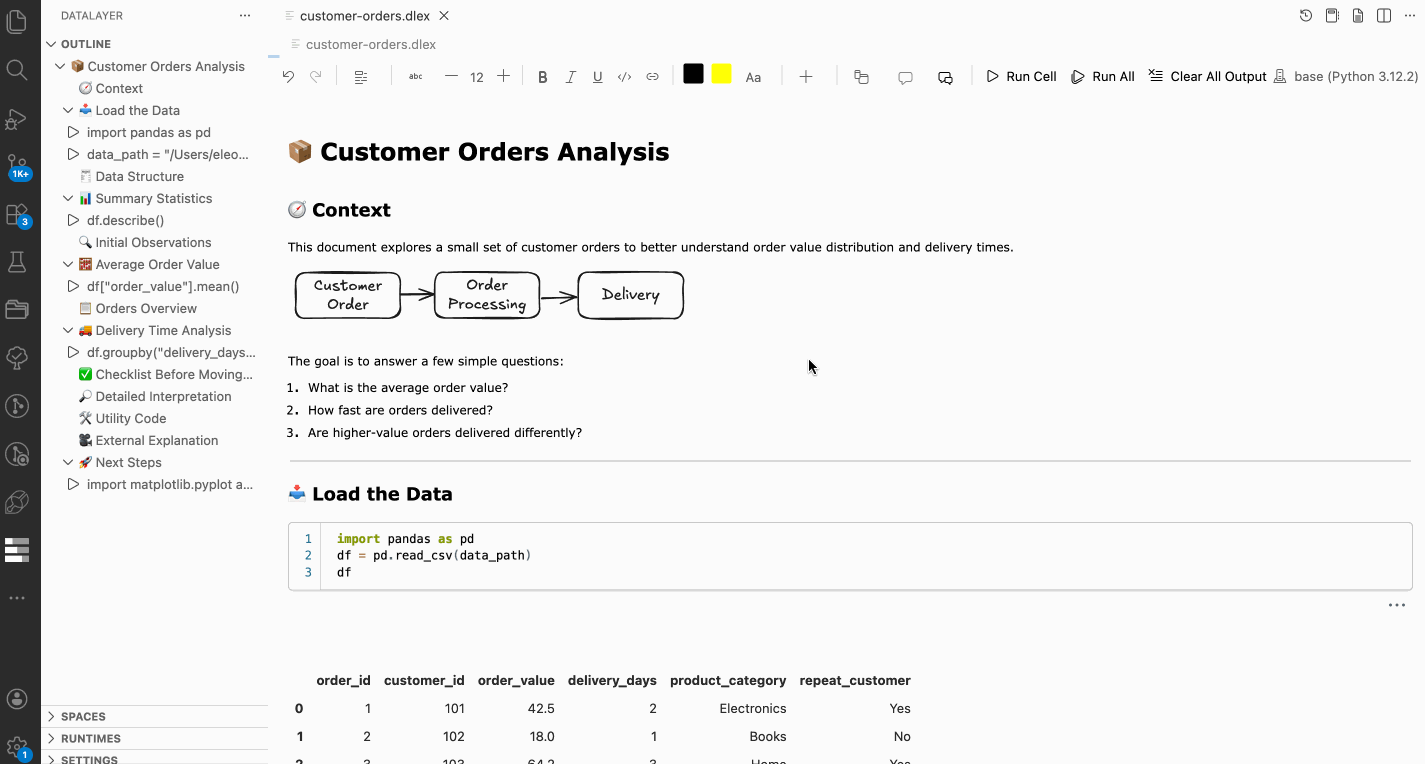
Task: Click the single comment bubble icon
Action: pyautogui.click(x=905, y=77)
